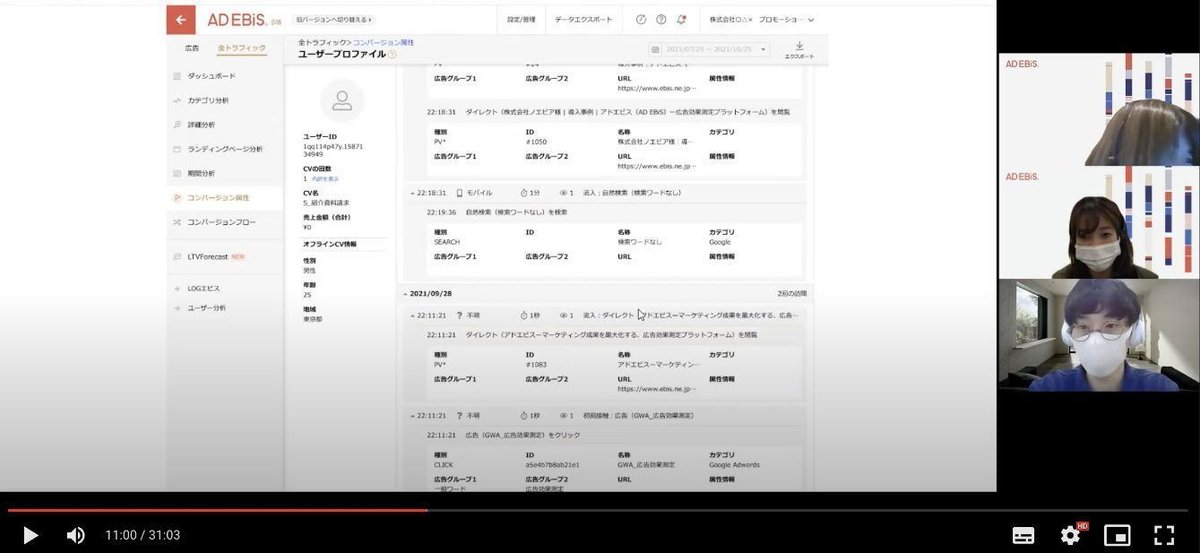Click the LTVForecast sidebar icon
This screenshot has height=553, width=1200.
click(177, 256)
